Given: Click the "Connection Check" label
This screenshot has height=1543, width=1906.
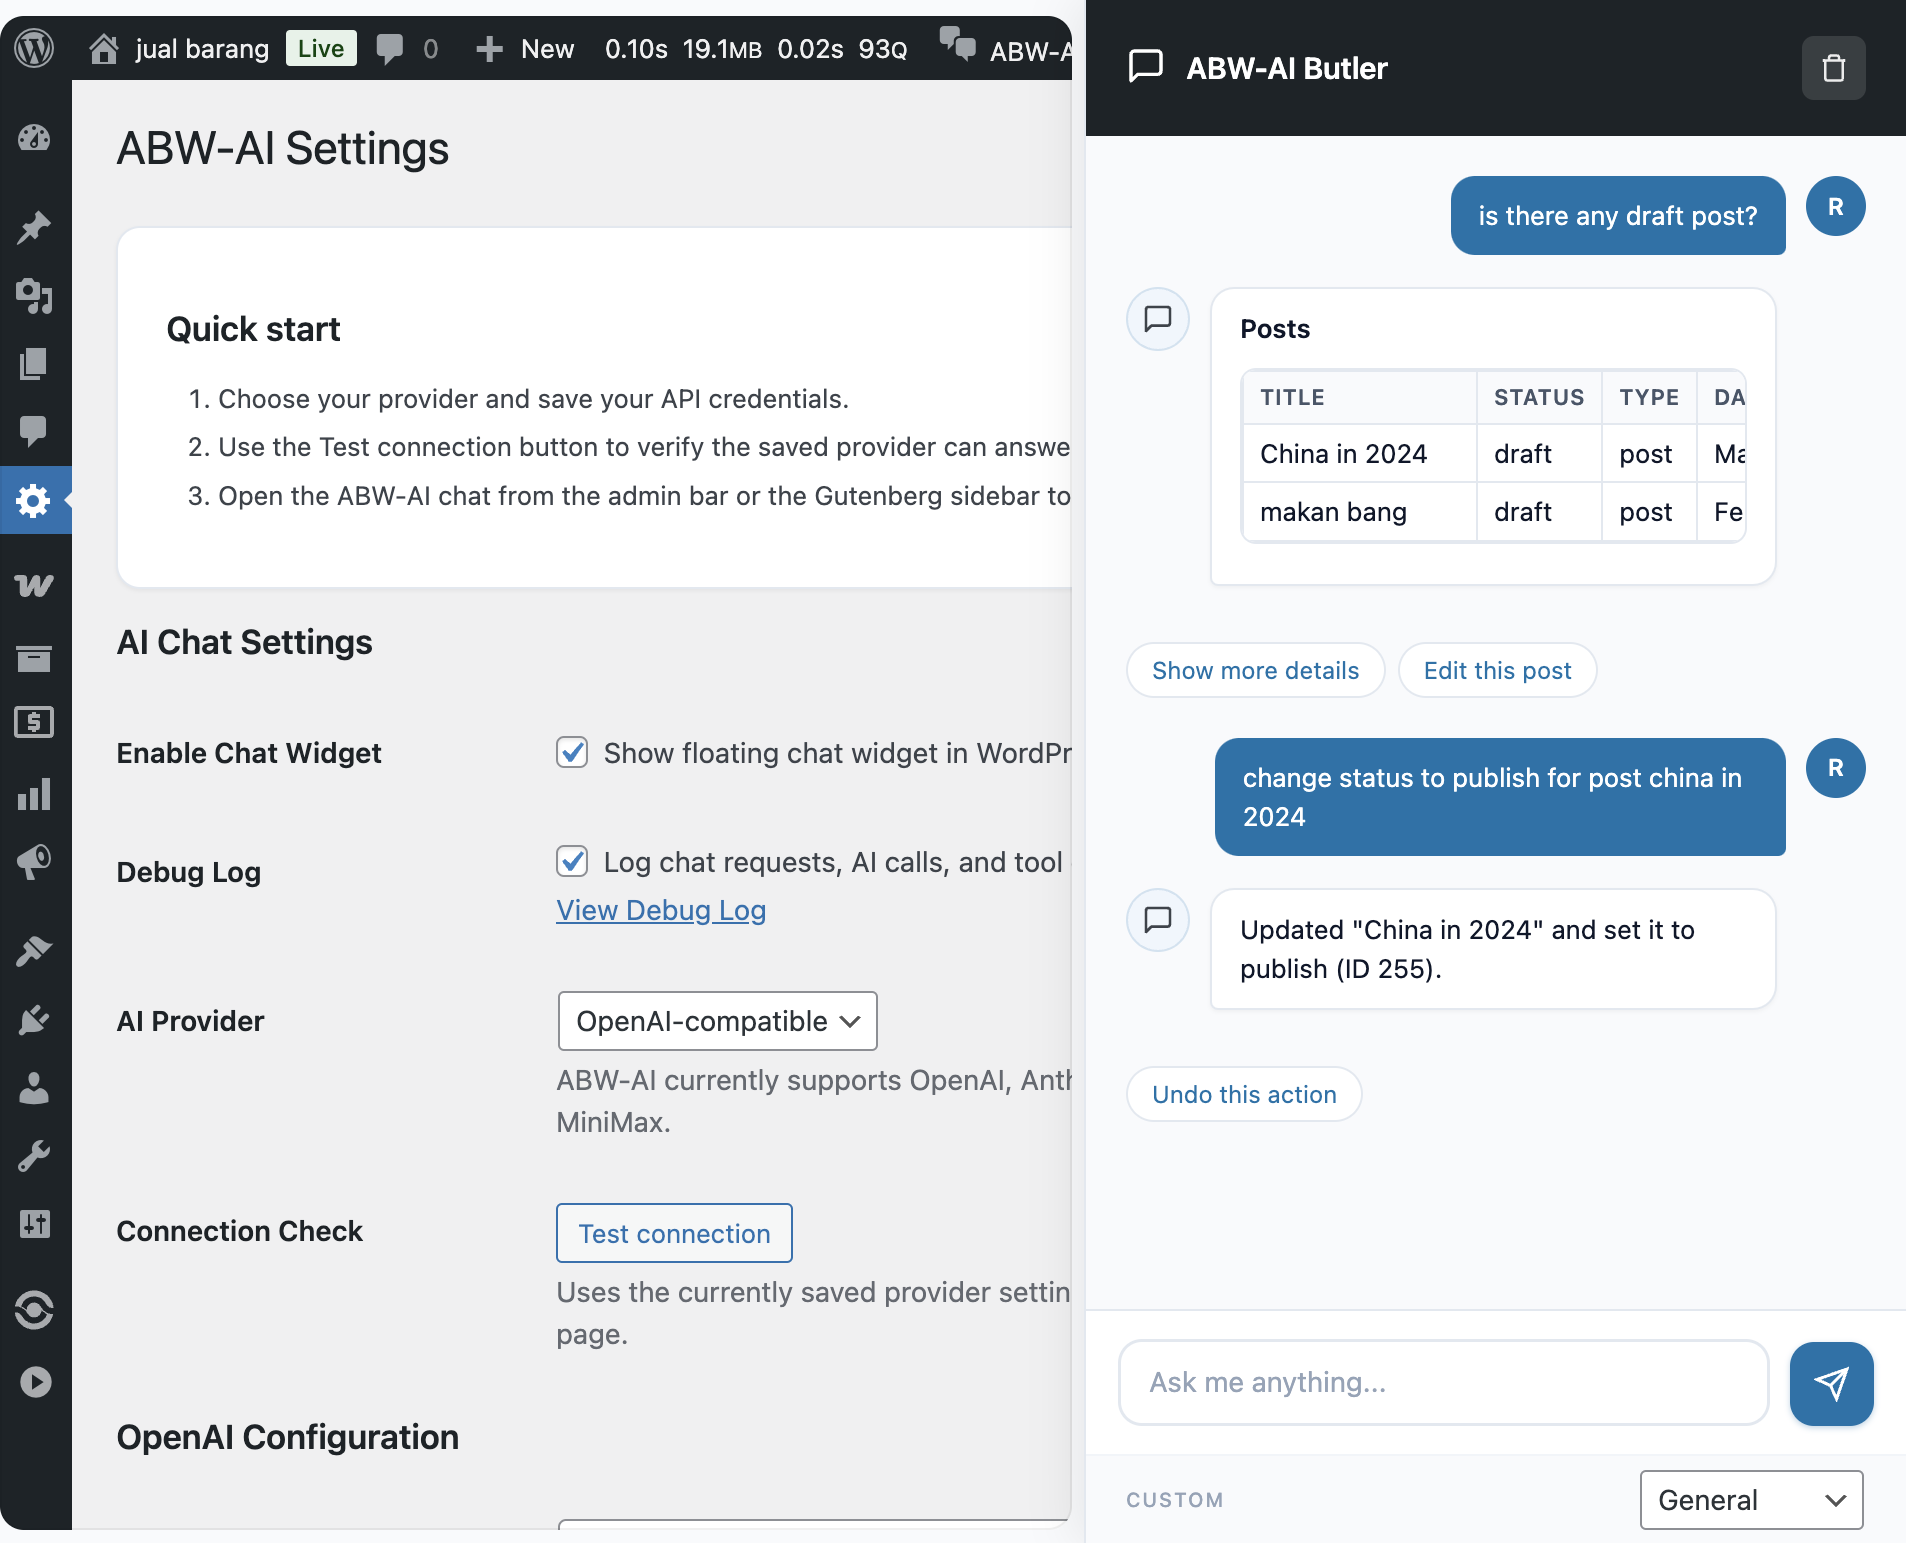Looking at the screenshot, I should pyautogui.click(x=240, y=1231).
